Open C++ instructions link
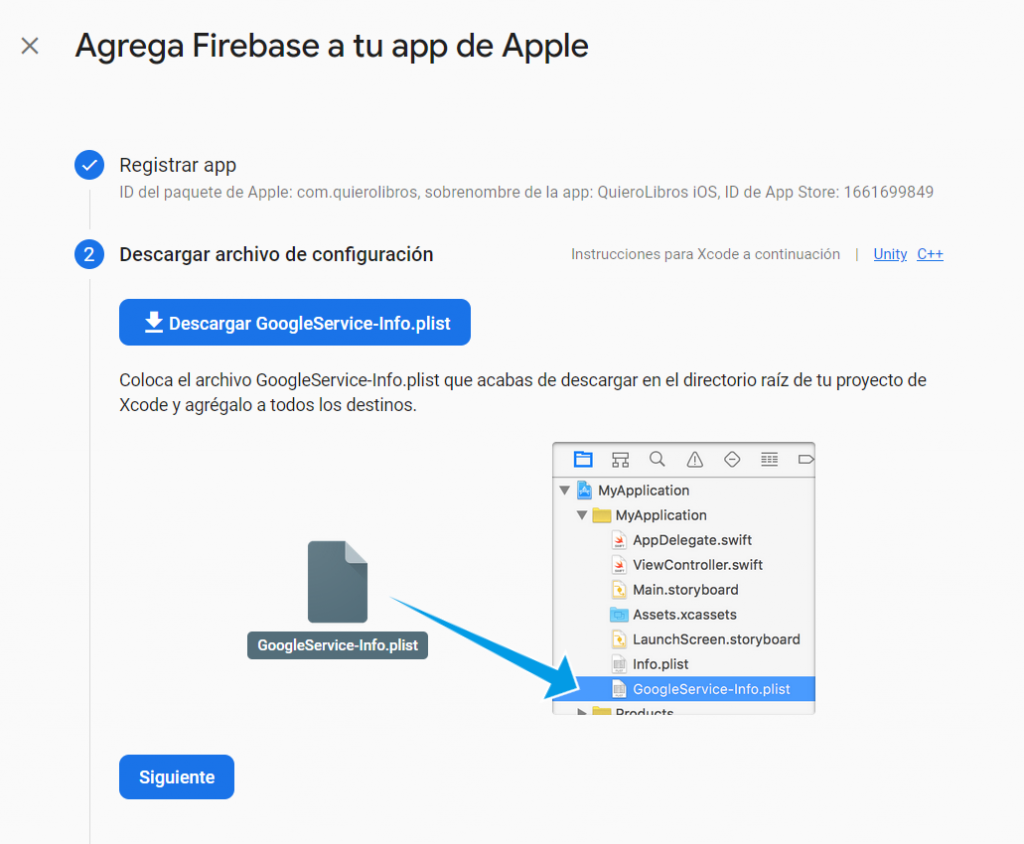 coord(930,254)
